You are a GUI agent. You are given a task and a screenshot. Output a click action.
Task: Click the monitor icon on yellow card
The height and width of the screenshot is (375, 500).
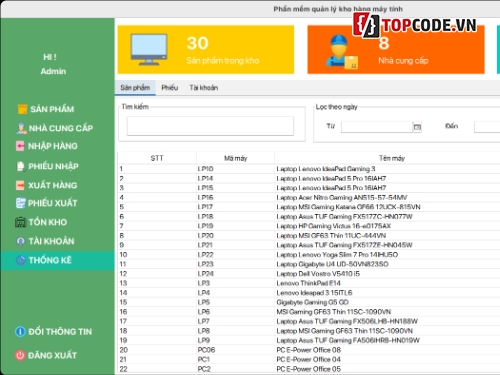[149, 49]
